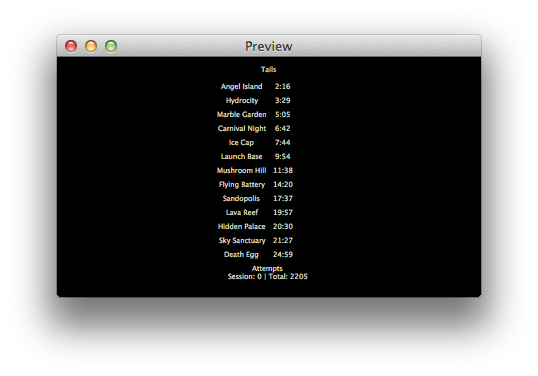Click the Sky Sanctuary 21:27 time
The height and width of the screenshot is (376, 538).
[283, 240]
